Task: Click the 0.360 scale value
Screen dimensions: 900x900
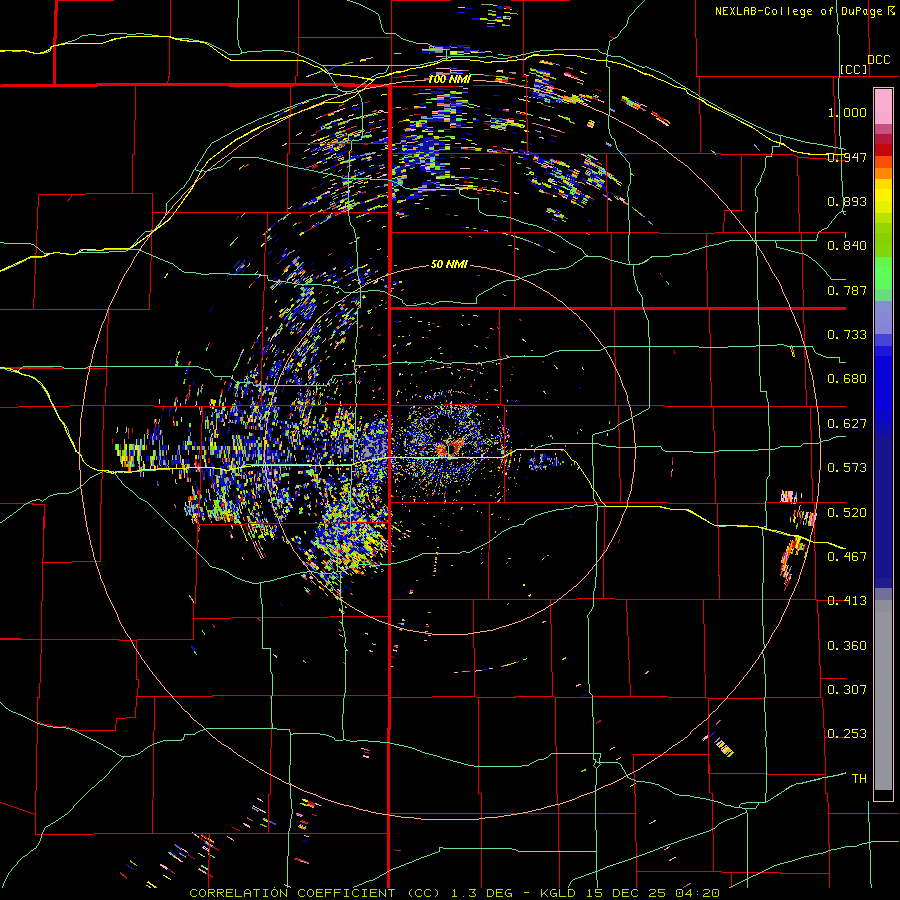Action: tap(847, 645)
